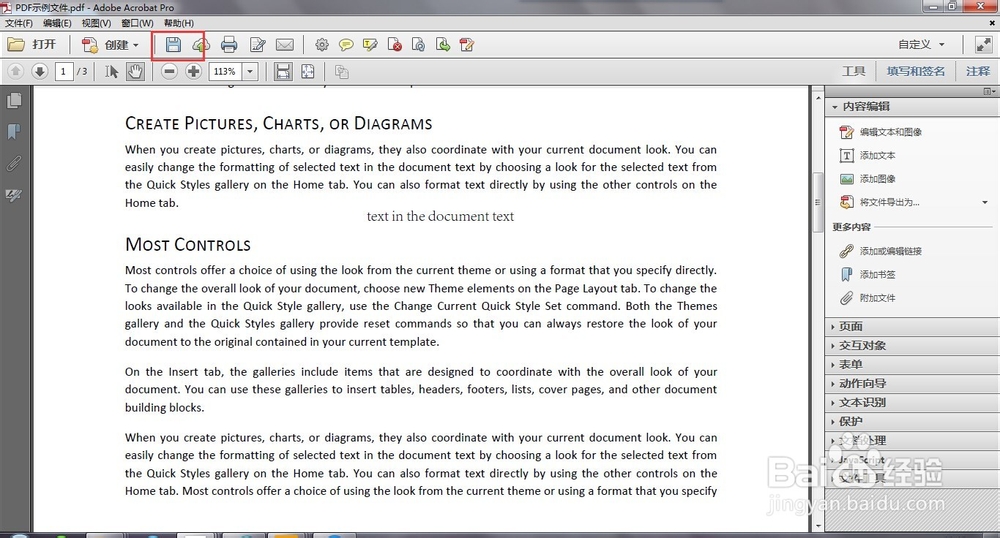Viewport: 1000px width, 538px height.
Task: Open the 自定义 dropdown
Action: pyautogui.click(x=921, y=45)
